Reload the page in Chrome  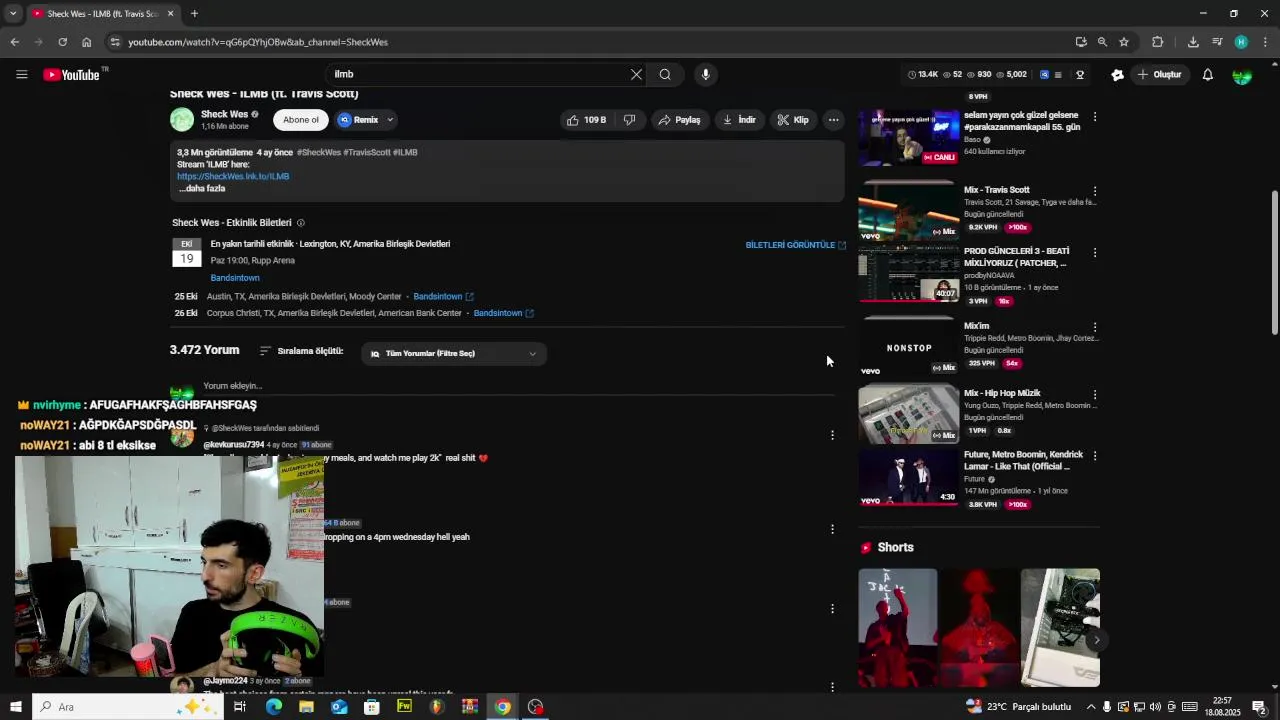(62, 42)
